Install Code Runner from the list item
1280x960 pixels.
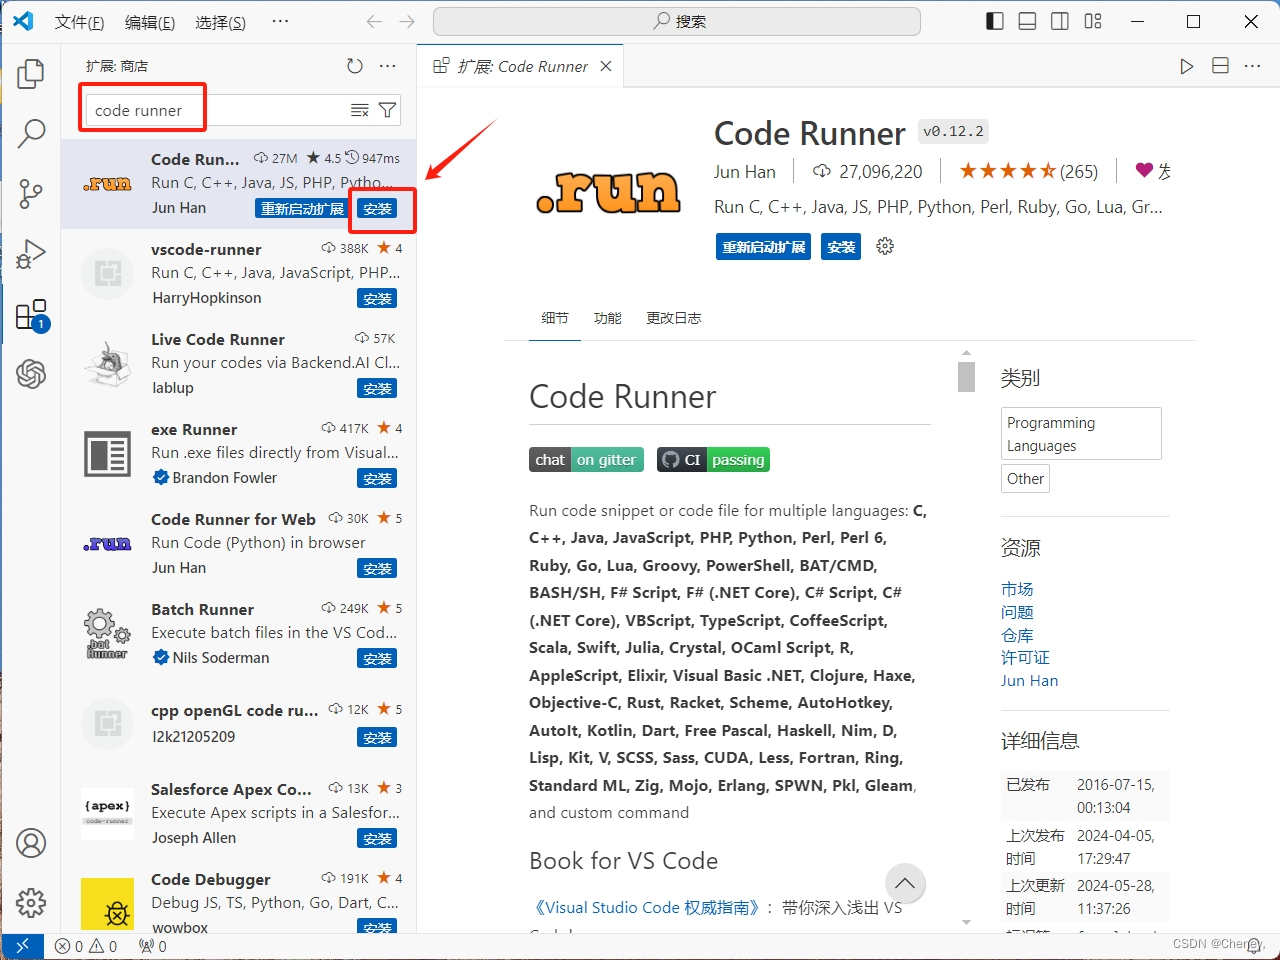378,209
